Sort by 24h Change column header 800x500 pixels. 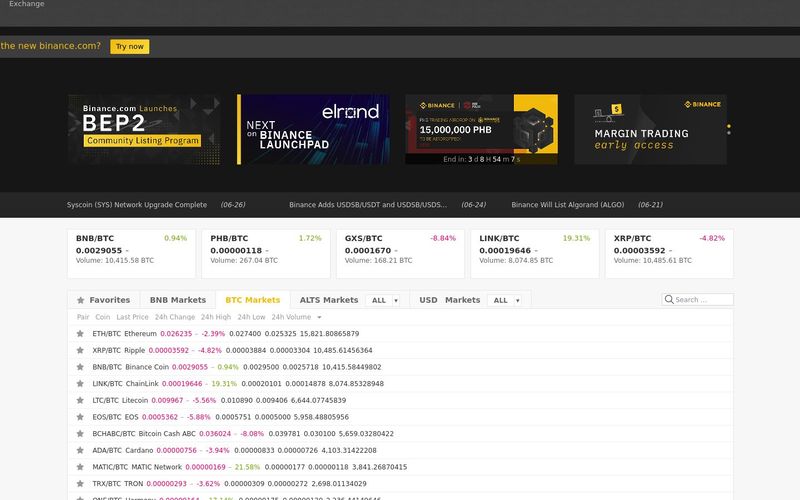pos(175,317)
